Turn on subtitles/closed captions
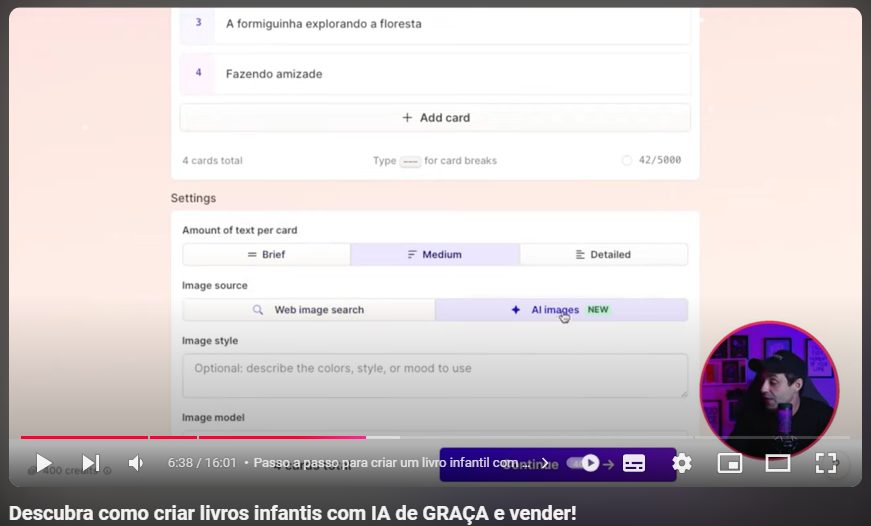The image size is (871, 526). click(x=634, y=463)
